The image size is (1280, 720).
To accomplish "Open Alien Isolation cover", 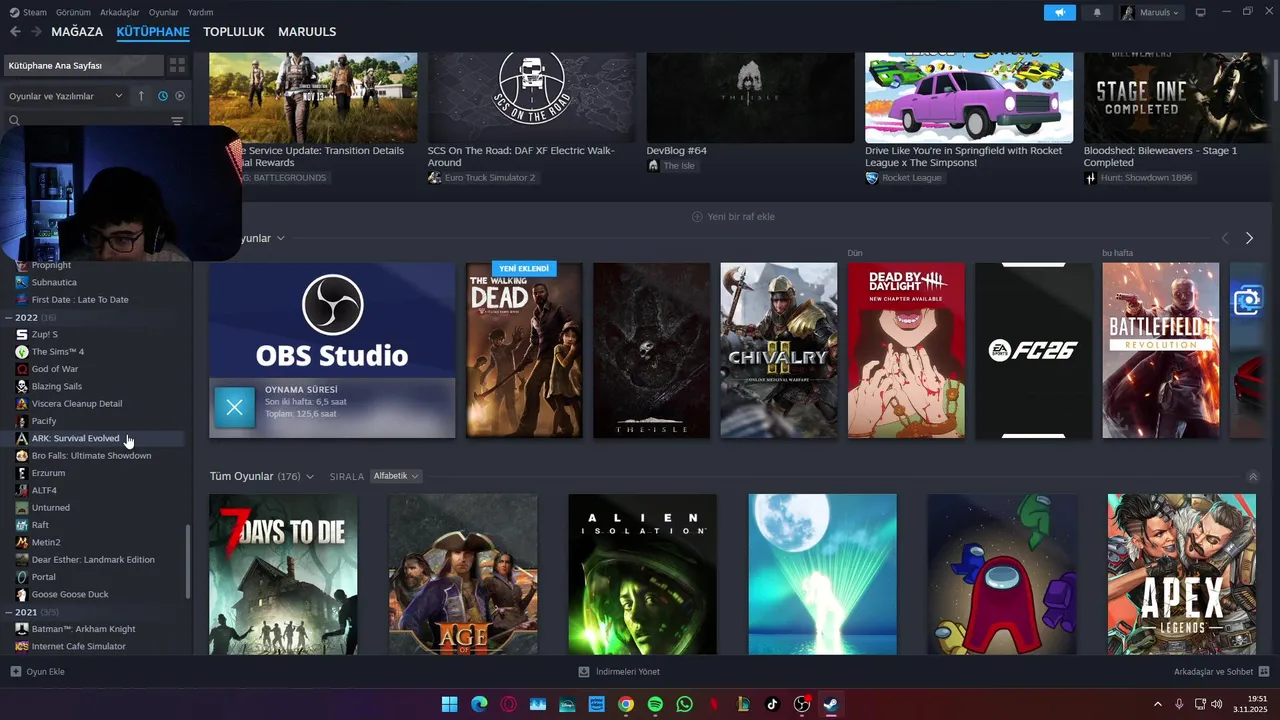I will click(642, 574).
